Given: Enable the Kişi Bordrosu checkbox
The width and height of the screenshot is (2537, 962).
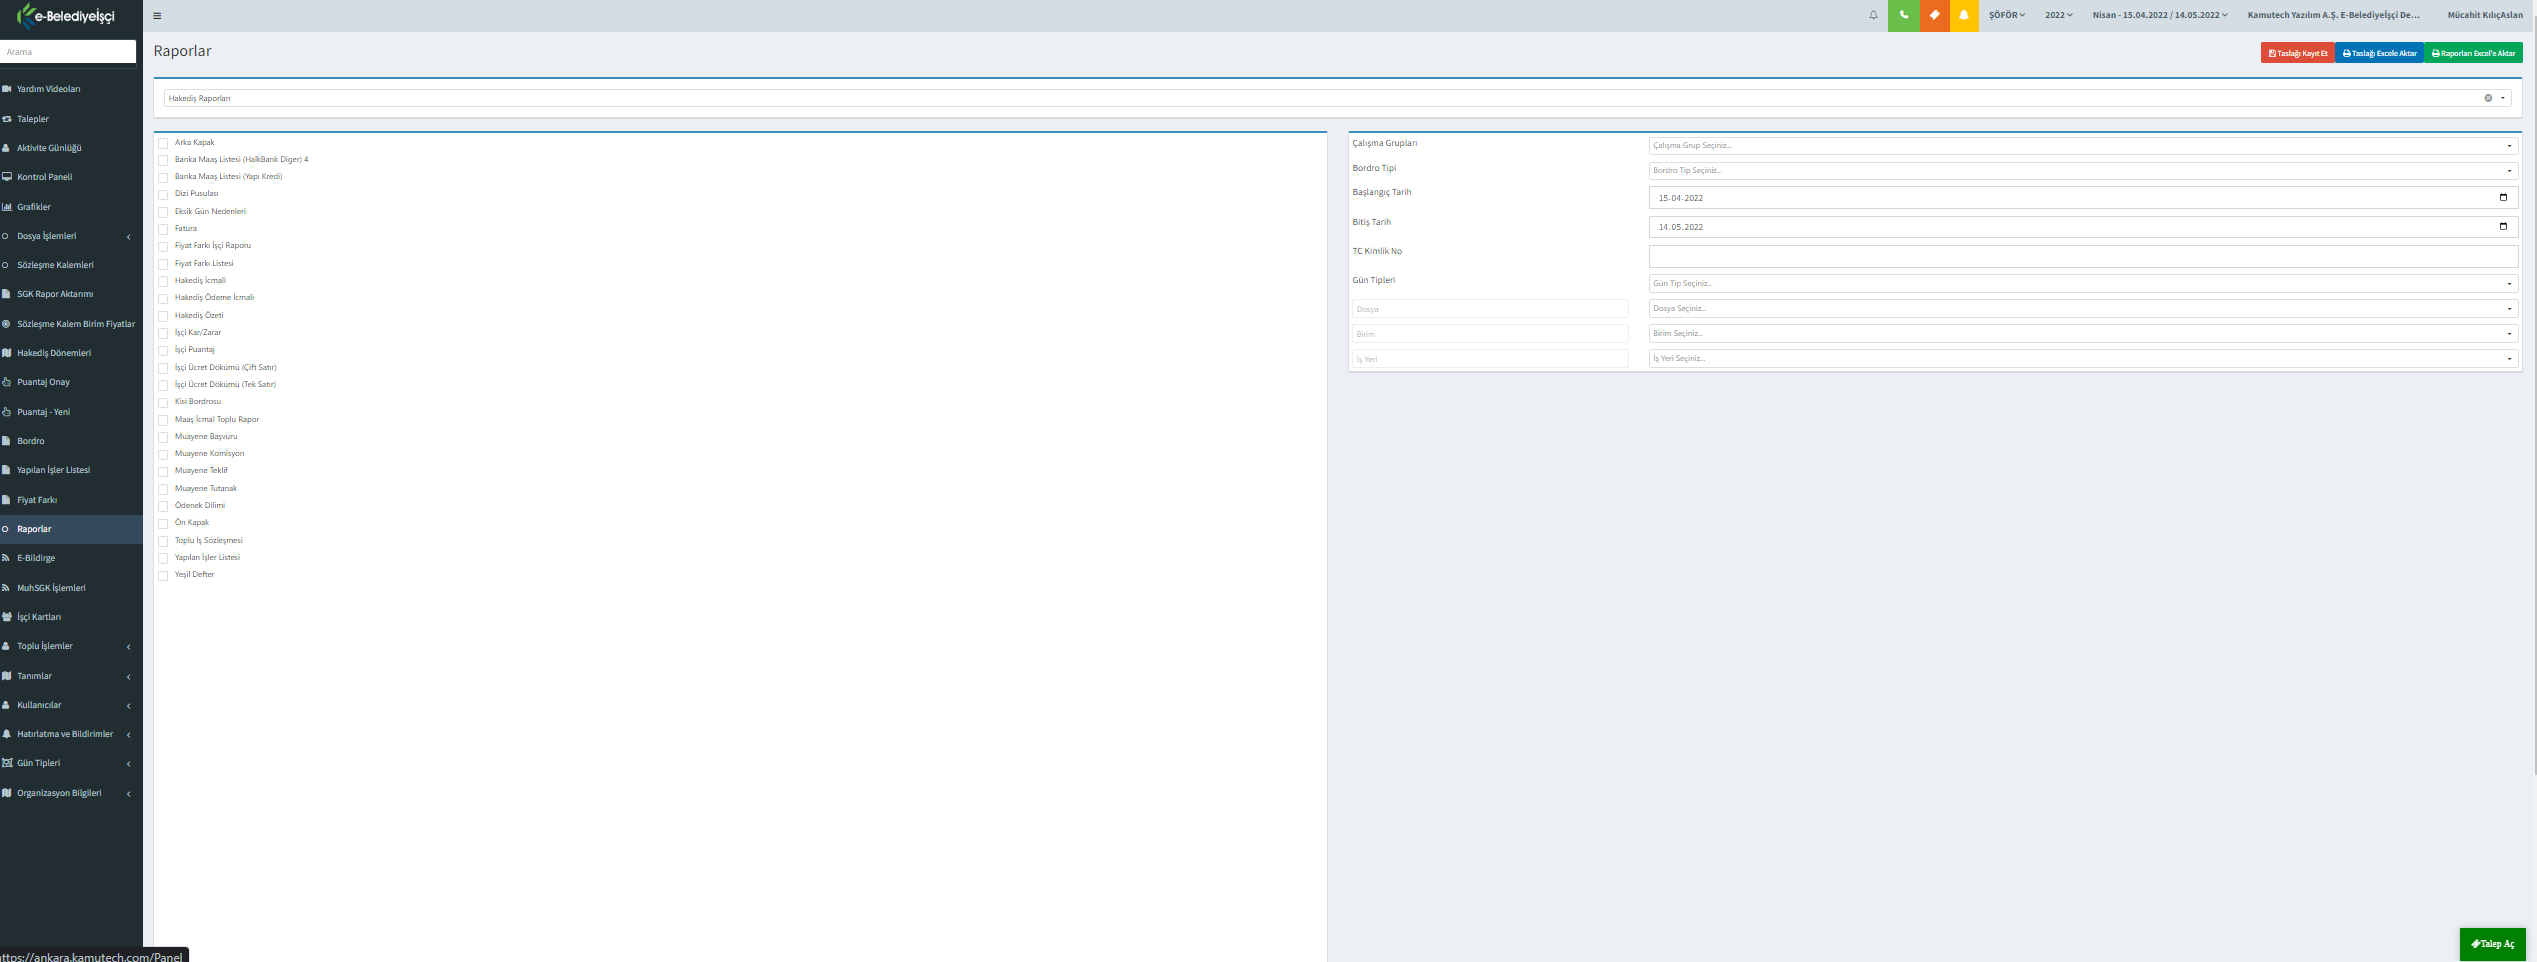Looking at the screenshot, I should 163,402.
